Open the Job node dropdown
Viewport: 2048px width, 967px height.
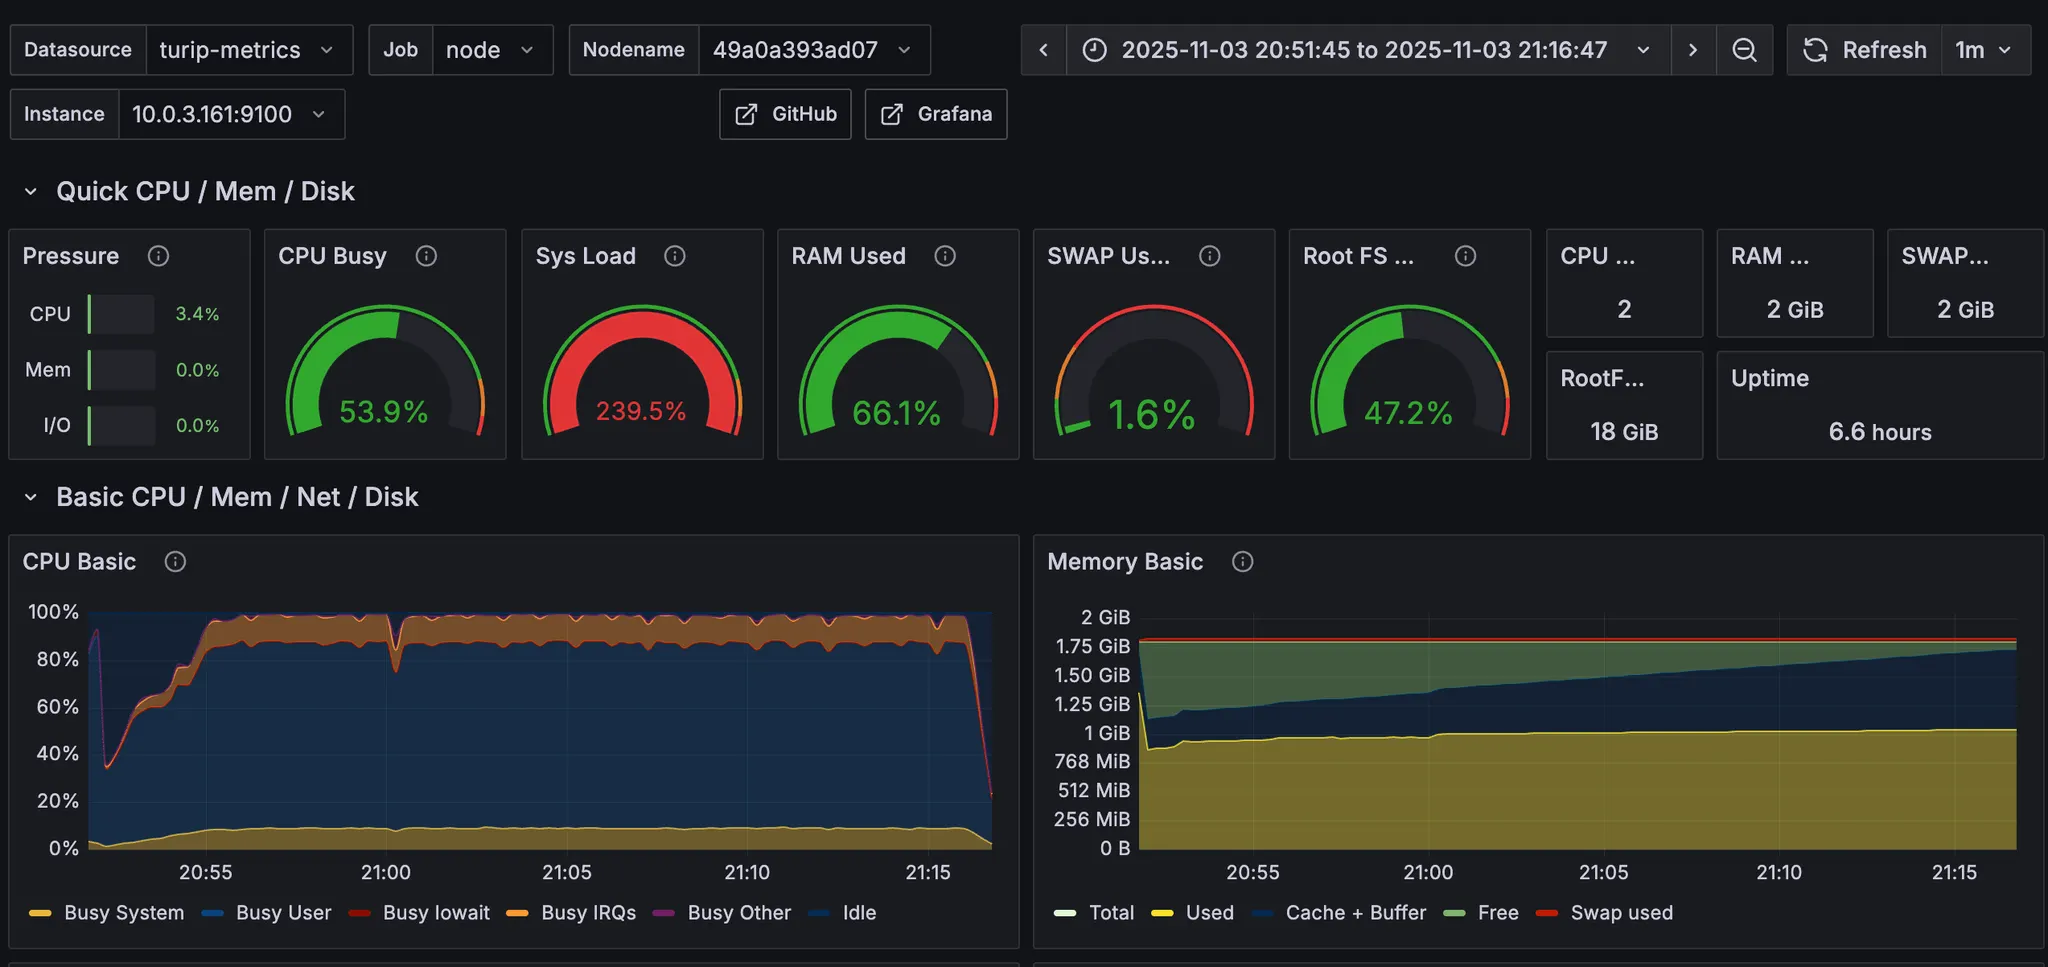click(491, 50)
